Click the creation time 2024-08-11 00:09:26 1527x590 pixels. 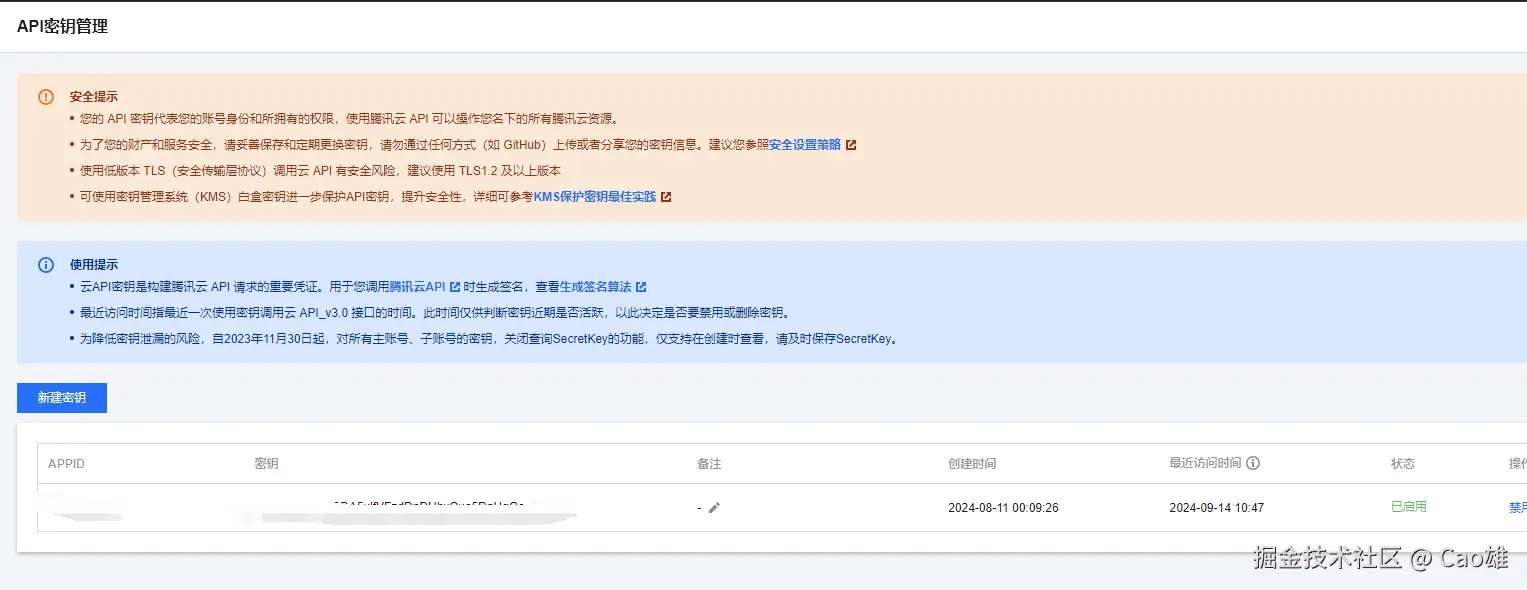coord(1003,508)
